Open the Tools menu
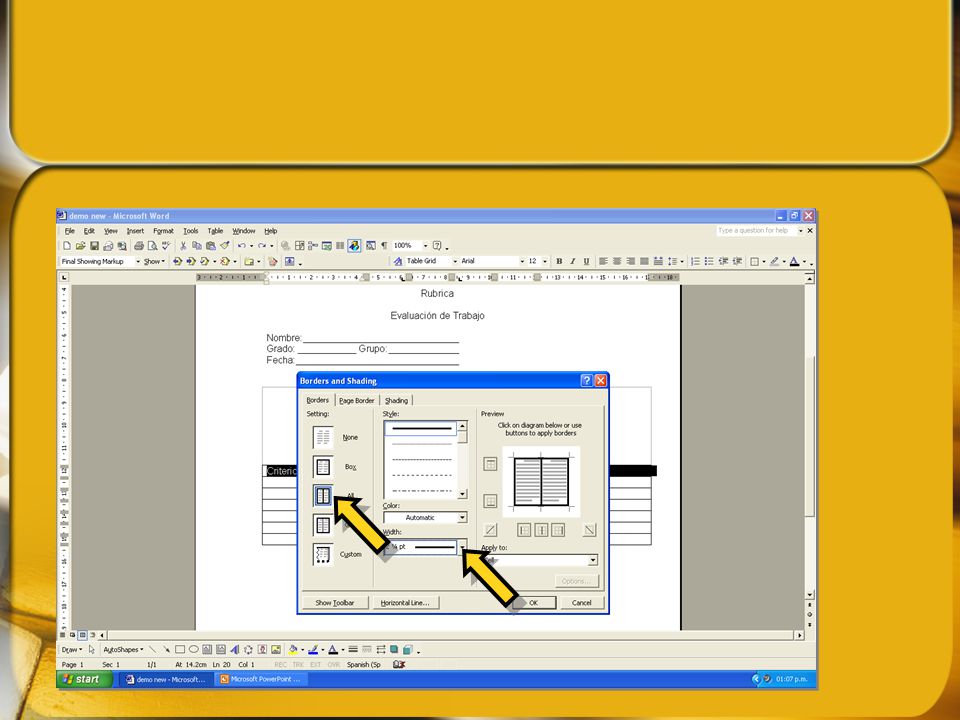Screen dimensions: 960x720 pos(190,231)
